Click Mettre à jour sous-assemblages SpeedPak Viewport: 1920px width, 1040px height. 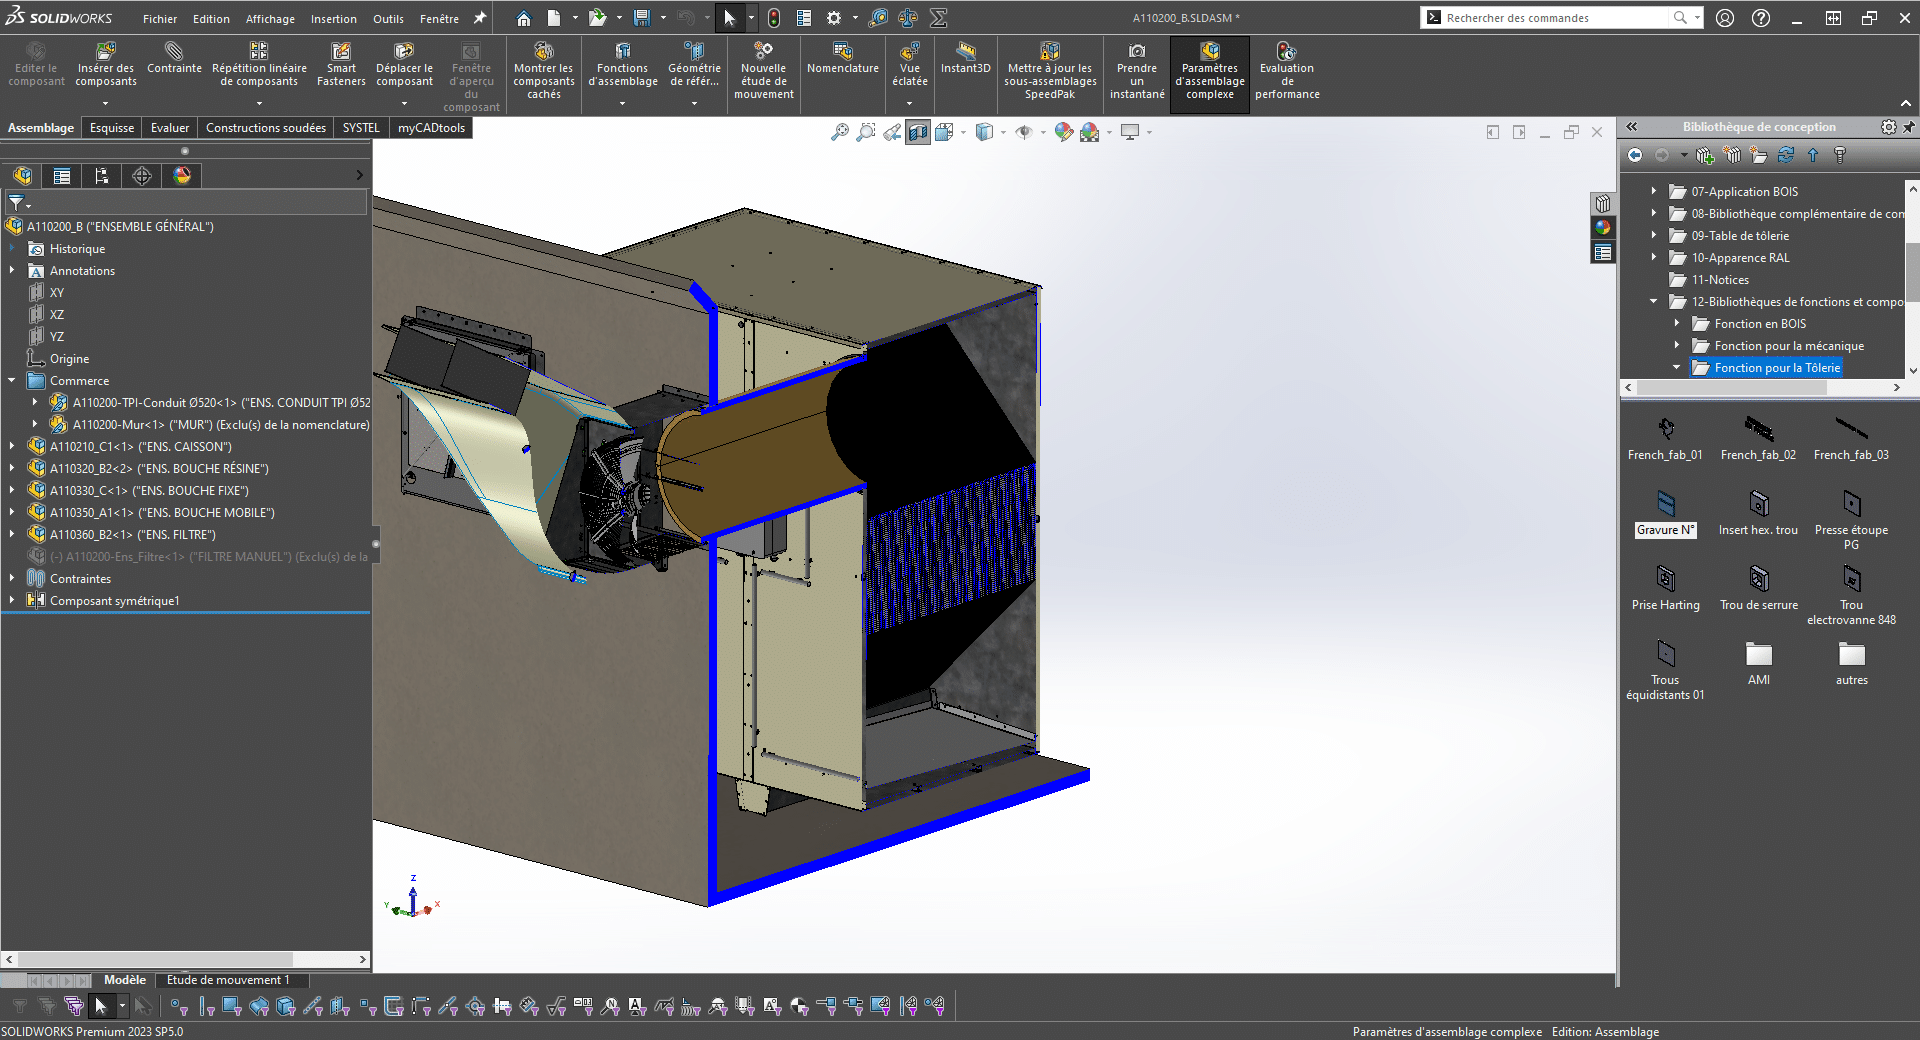(1050, 71)
